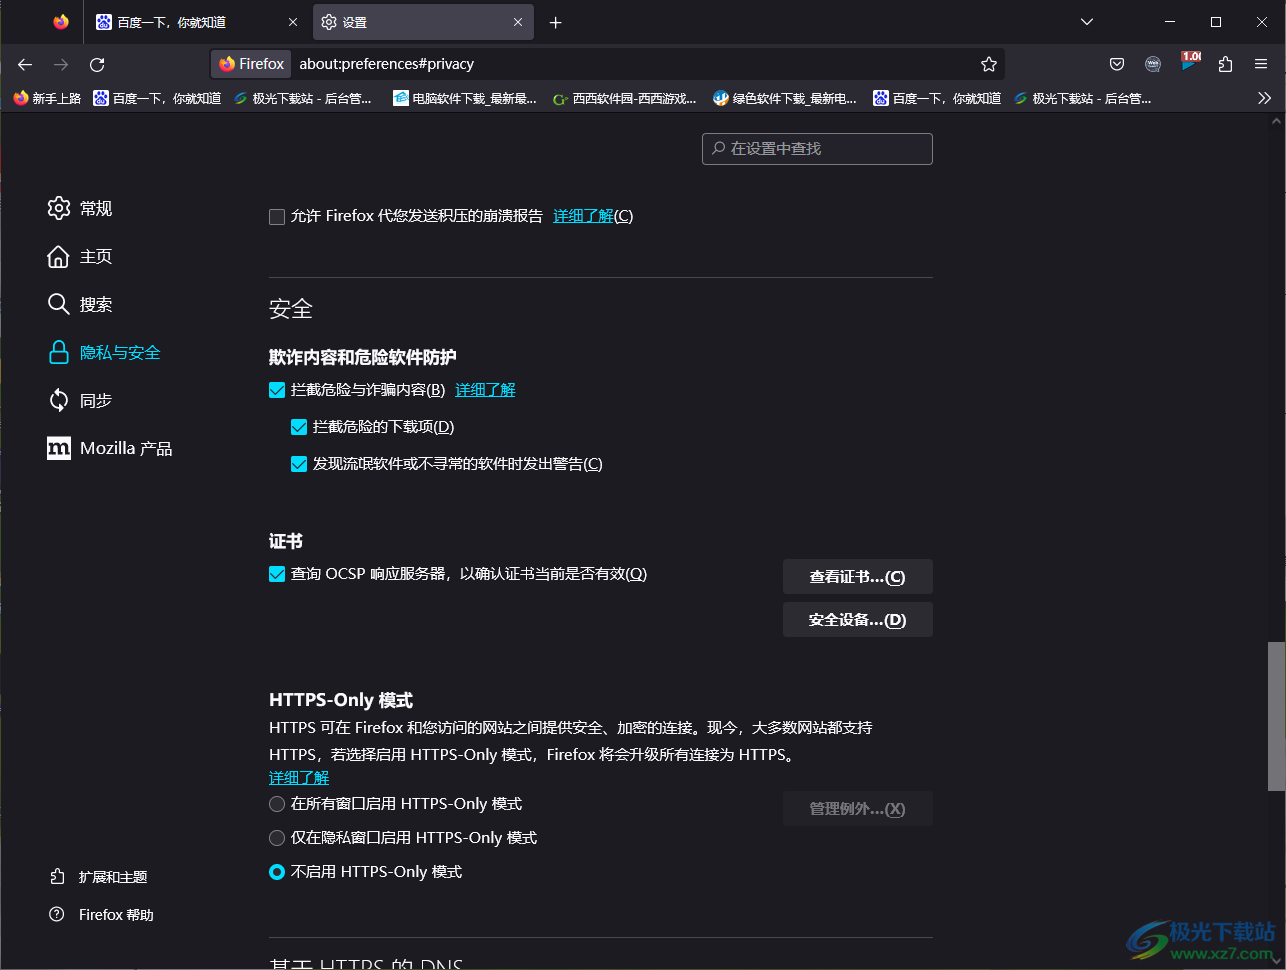Click the forward navigation arrow
Viewport: 1286px width, 970px height.
tap(61, 64)
